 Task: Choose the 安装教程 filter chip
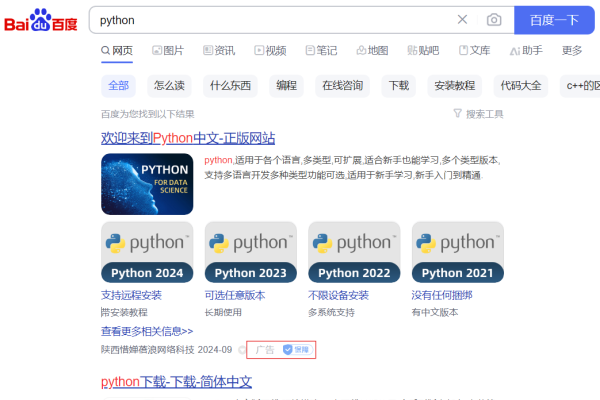pyautogui.click(x=455, y=86)
